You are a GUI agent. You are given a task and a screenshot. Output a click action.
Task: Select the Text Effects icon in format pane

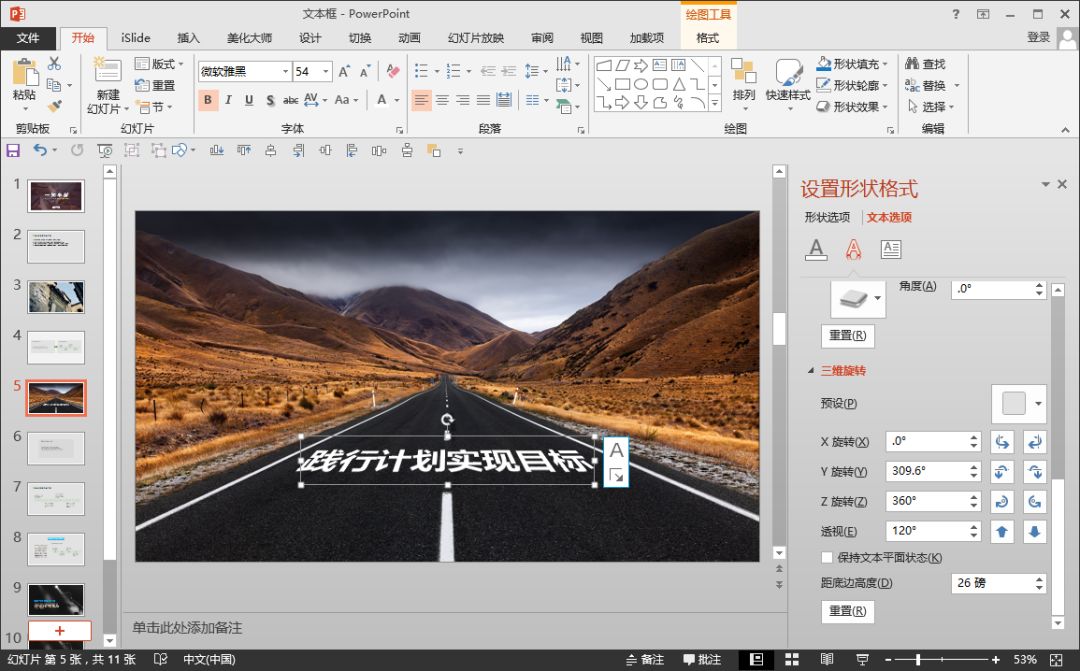[853, 250]
